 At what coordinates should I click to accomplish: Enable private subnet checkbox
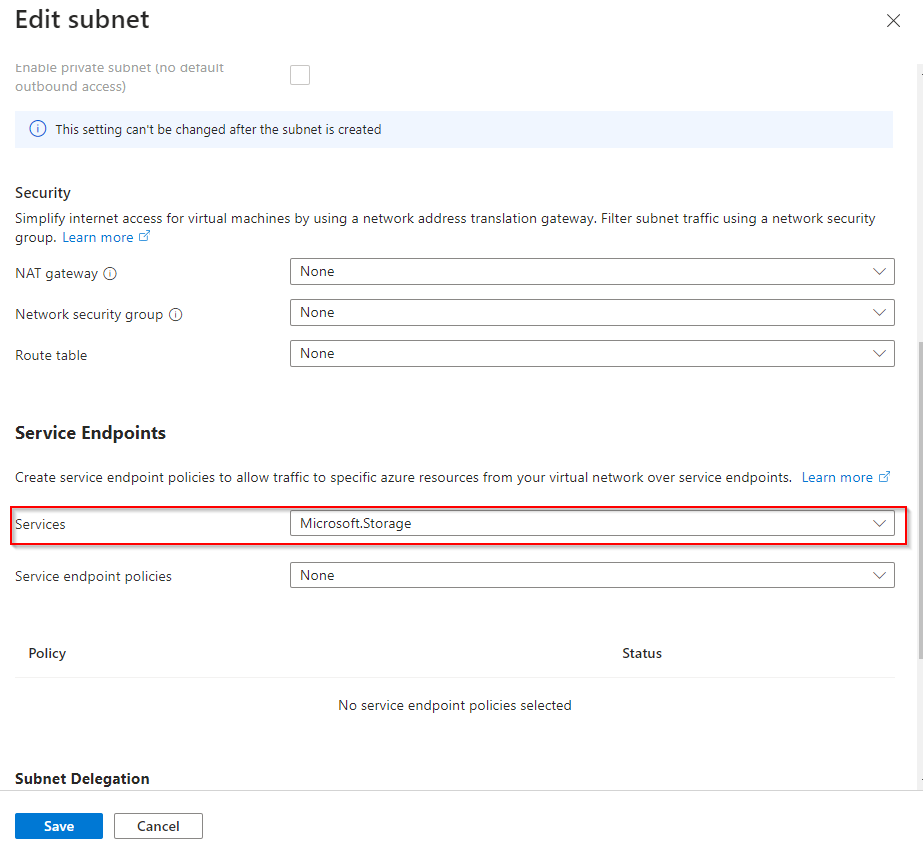point(300,75)
